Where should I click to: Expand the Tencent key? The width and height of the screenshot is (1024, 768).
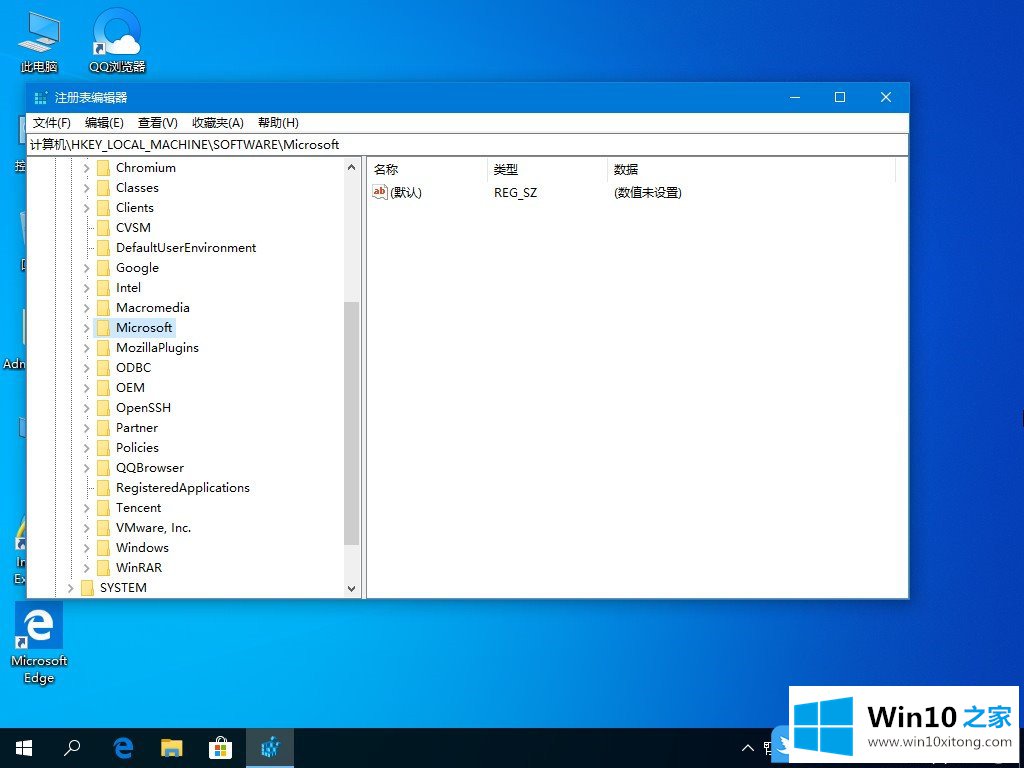(x=86, y=508)
